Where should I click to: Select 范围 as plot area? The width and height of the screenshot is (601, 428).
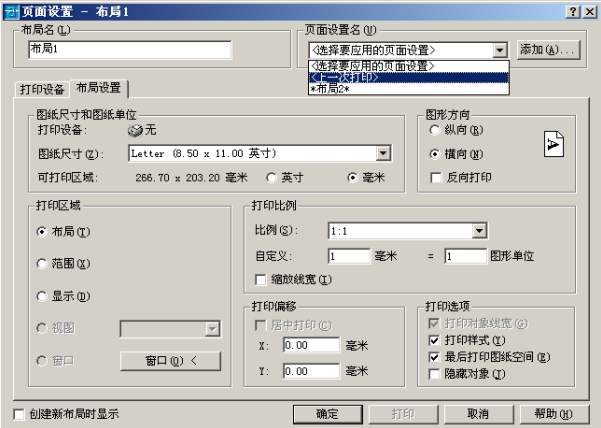(x=41, y=264)
